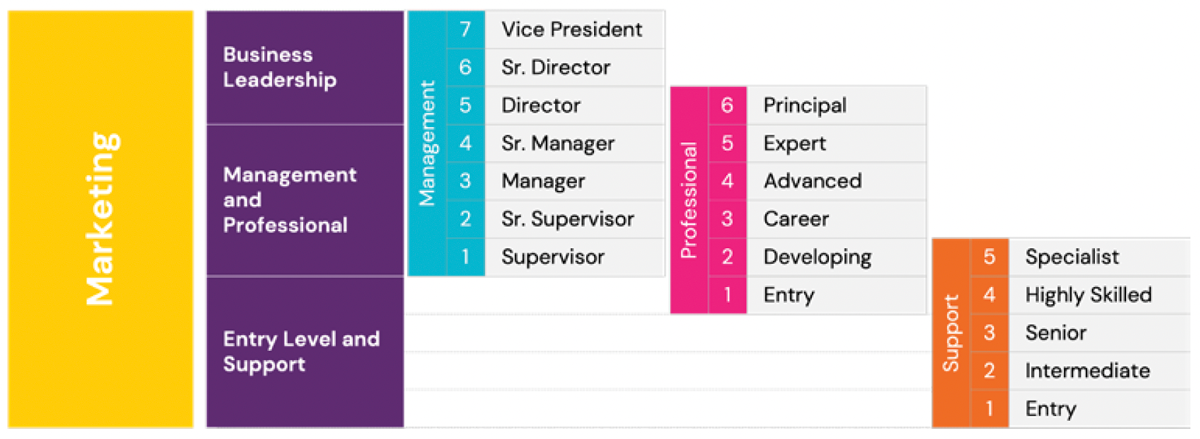Click Management level number 3
This screenshot has height=439, width=1200.
(x=465, y=181)
